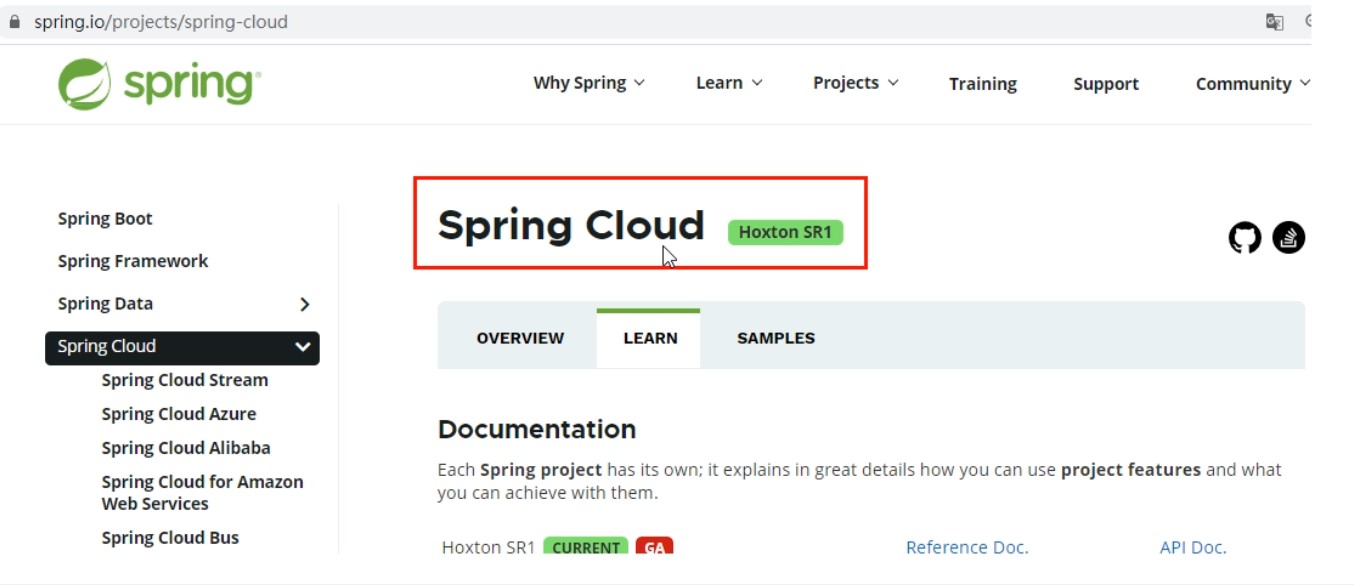This screenshot has height=585, width=1354.
Task: Click the CURRENT badge
Action: (586, 547)
